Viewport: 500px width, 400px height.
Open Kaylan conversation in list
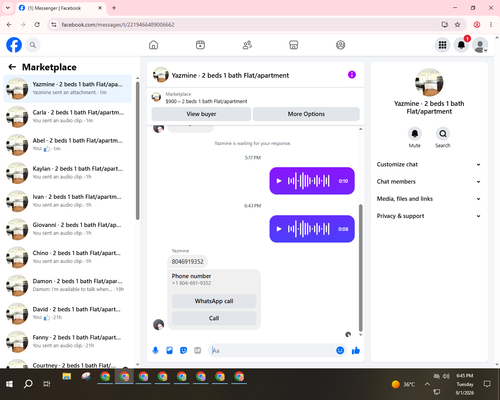tap(67, 173)
